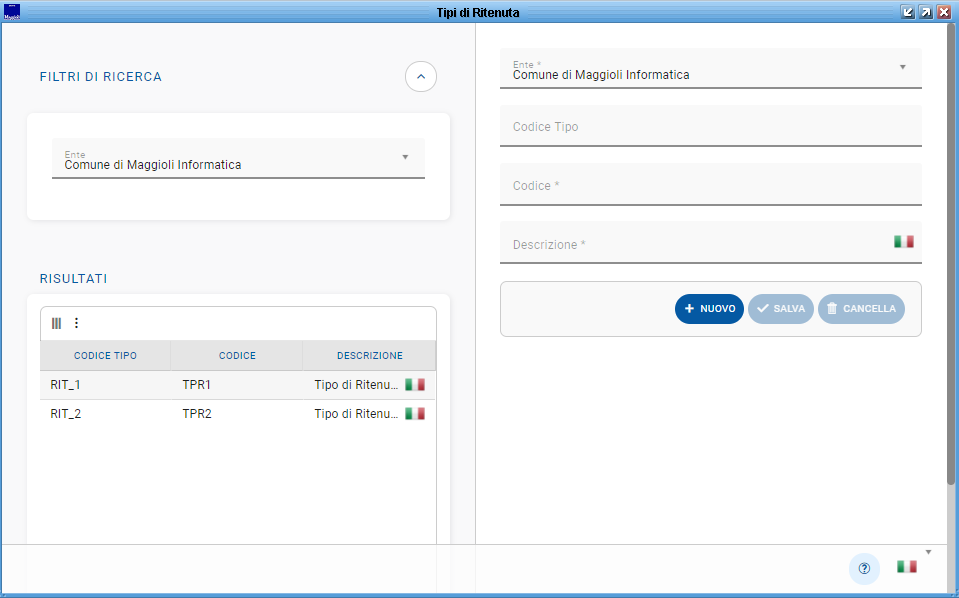The width and height of the screenshot is (959, 598).
Task: Collapse the Filtri di Ricerca section
Action: pyautogui.click(x=421, y=76)
